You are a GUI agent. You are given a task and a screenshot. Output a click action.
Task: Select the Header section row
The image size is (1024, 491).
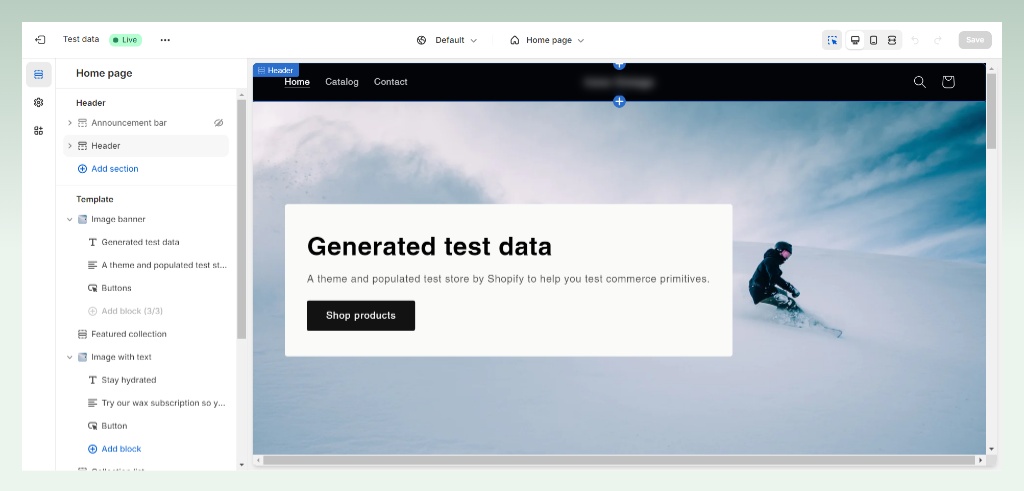(x=146, y=146)
